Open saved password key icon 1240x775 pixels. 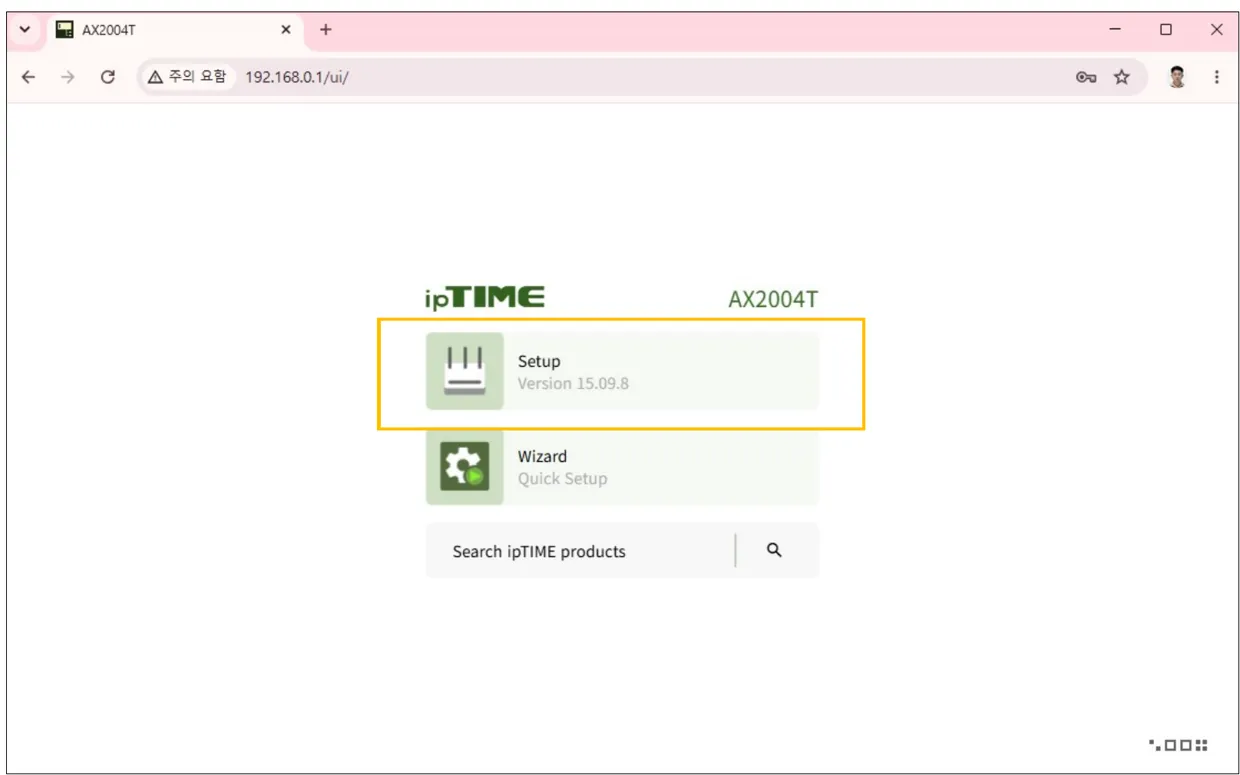tap(1086, 77)
